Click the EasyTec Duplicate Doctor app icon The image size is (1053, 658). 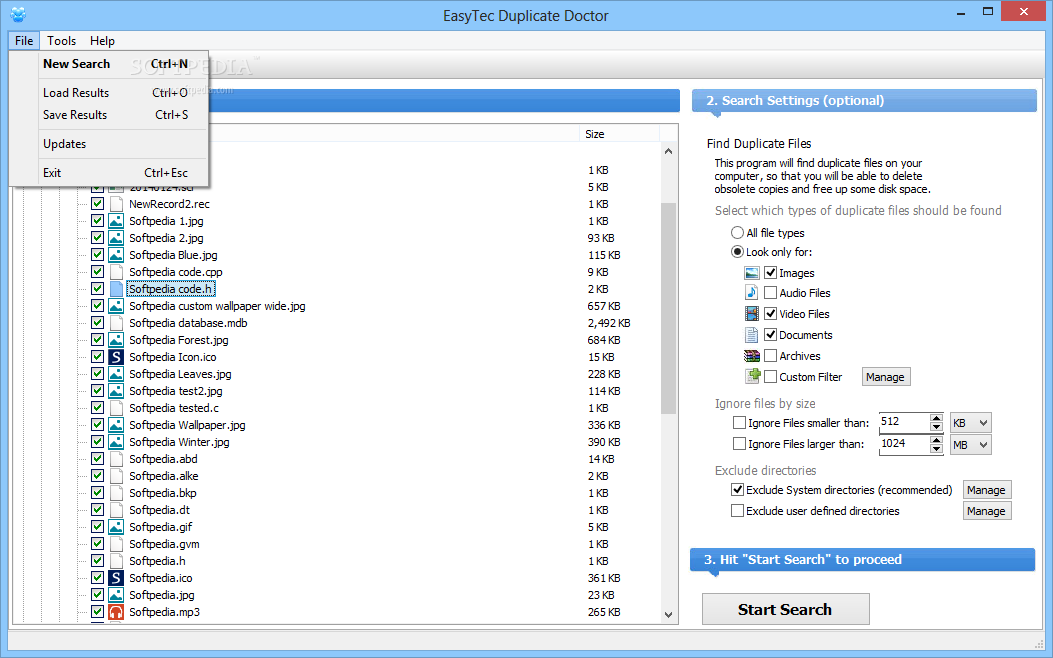tap(18, 14)
